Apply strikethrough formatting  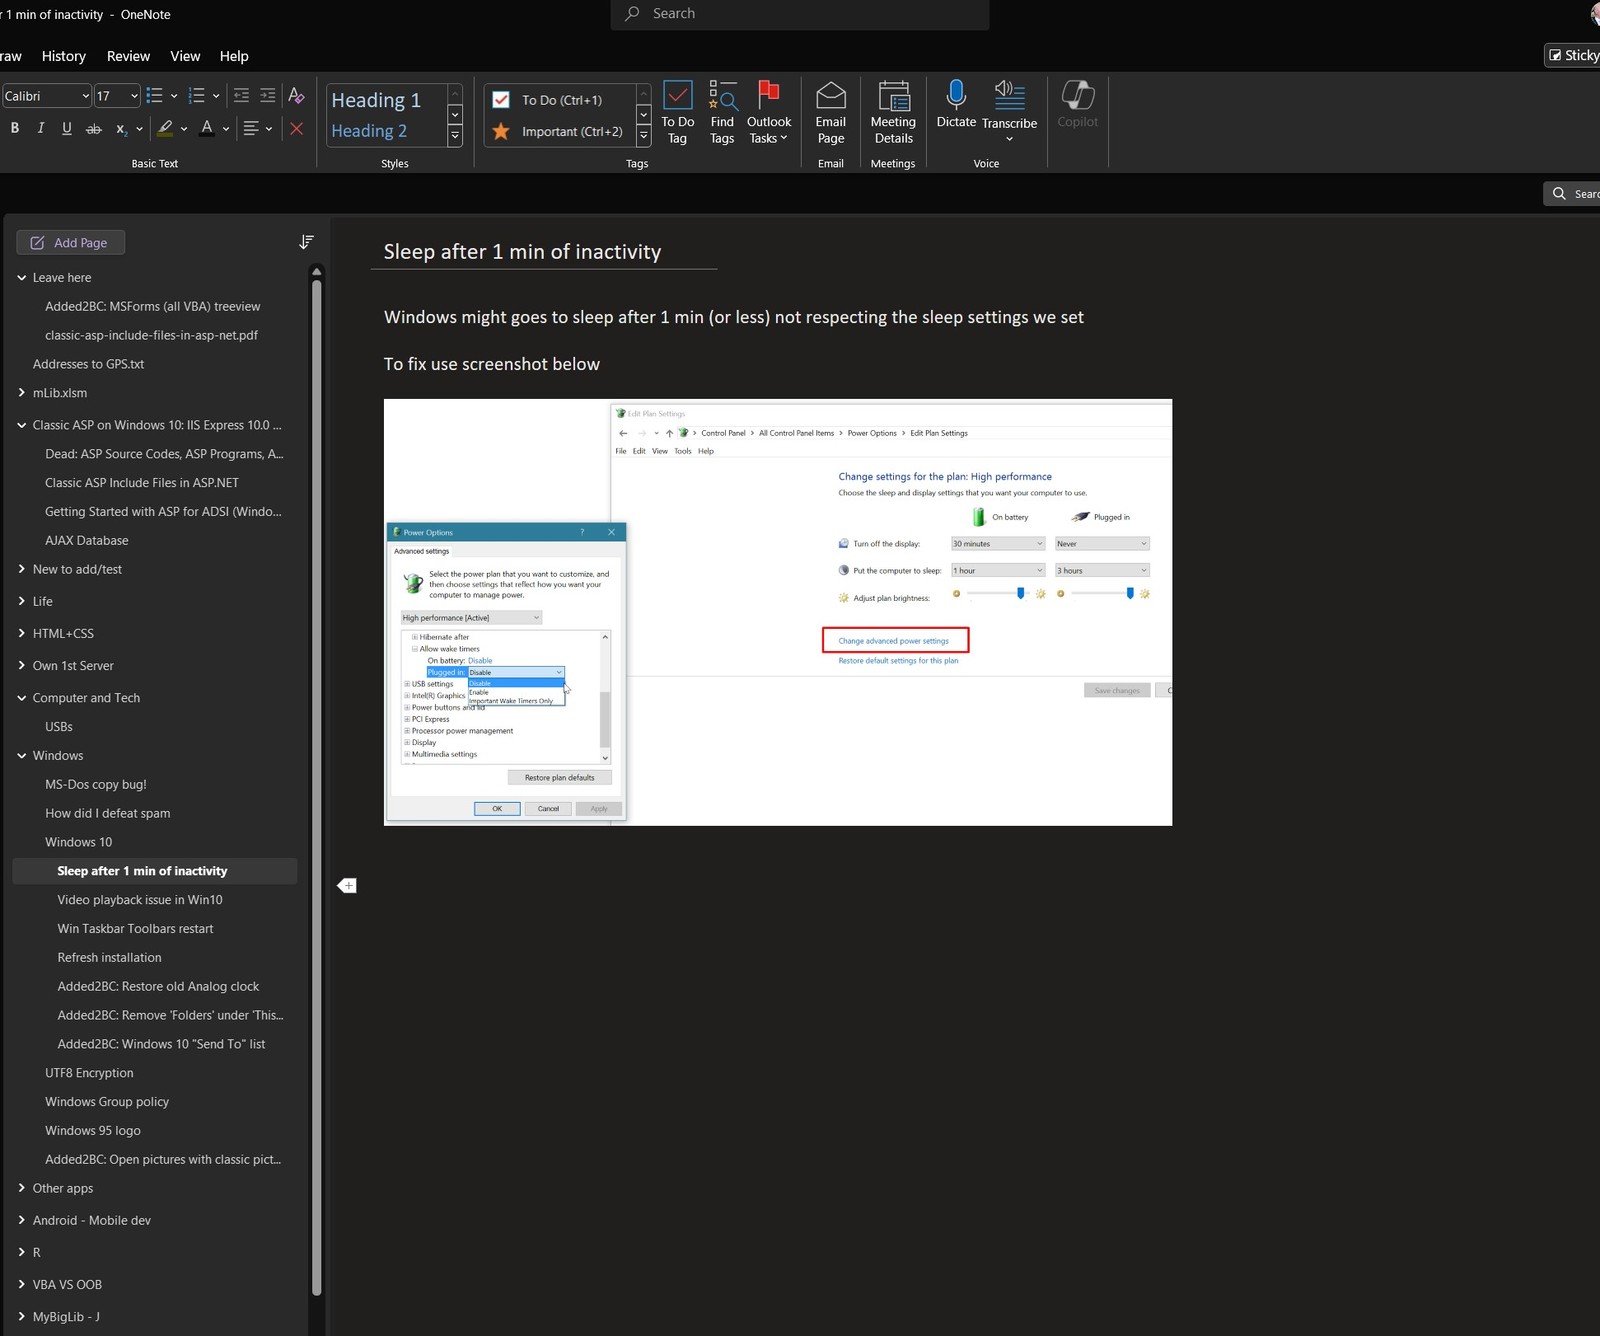click(x=94, y=128)
